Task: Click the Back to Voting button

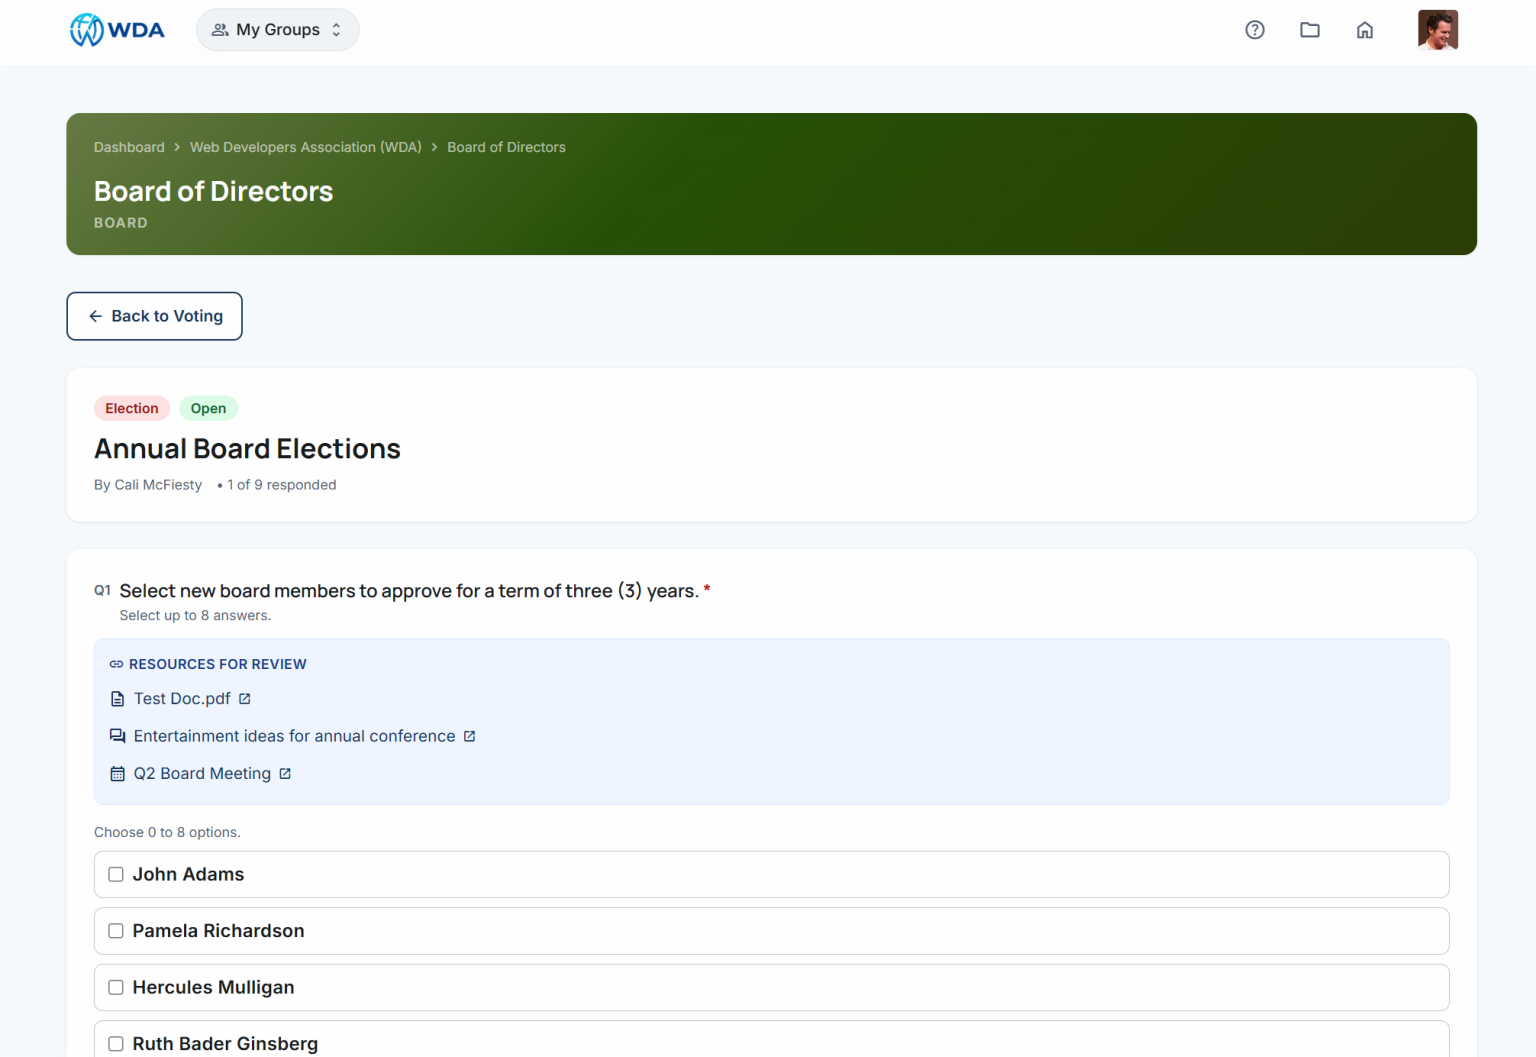Action: tap(154, 316)
